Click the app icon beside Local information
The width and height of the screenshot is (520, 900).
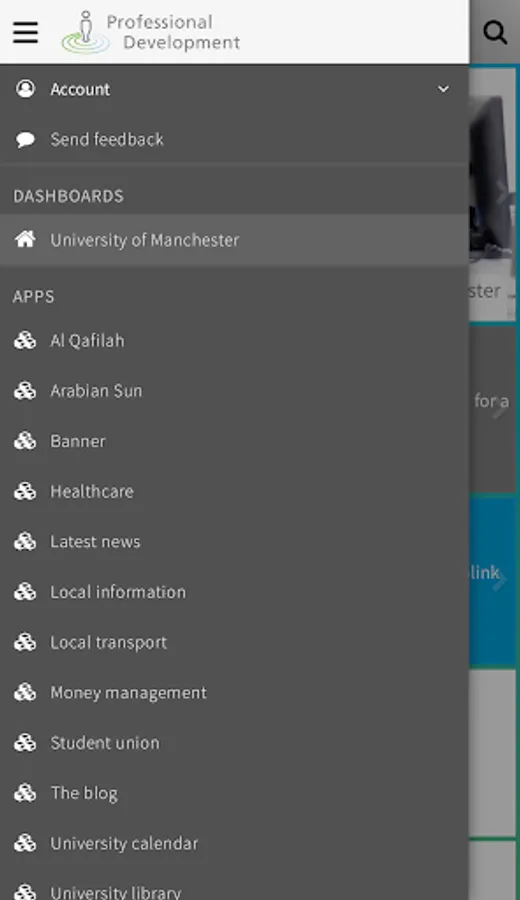click(x=25, y=592)
